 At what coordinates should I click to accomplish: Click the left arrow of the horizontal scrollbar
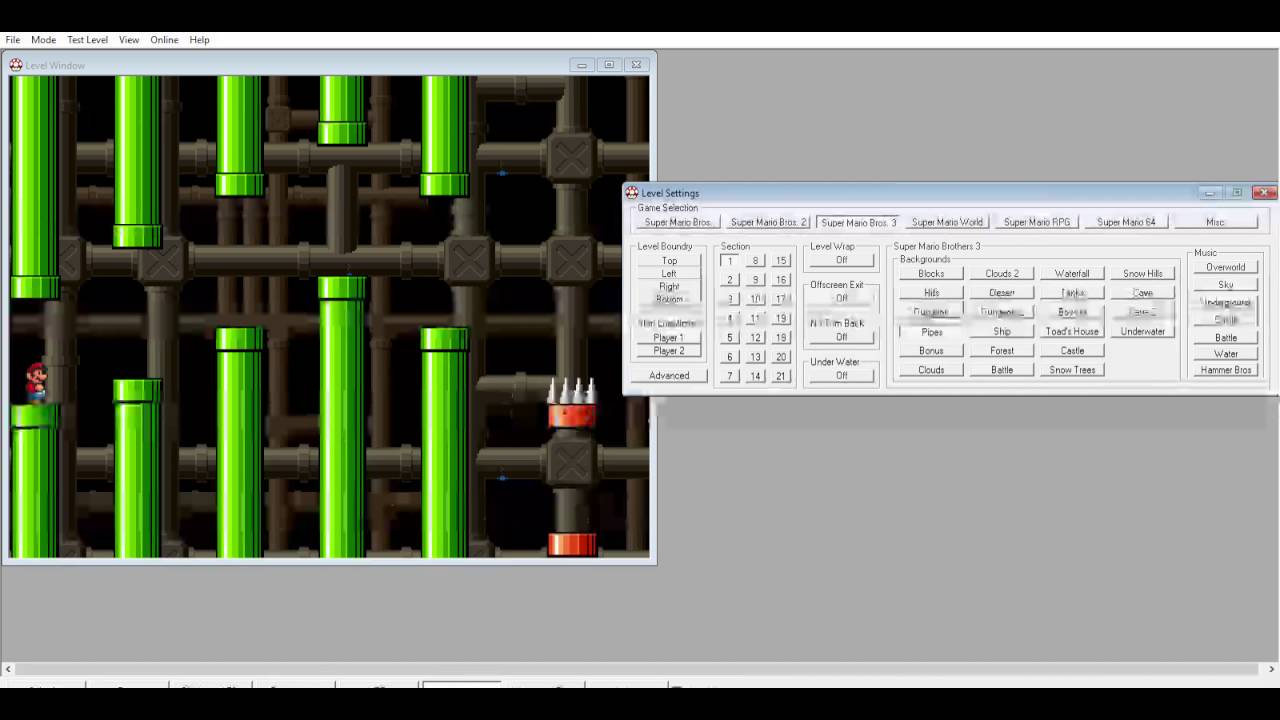(x=8, y=669)
